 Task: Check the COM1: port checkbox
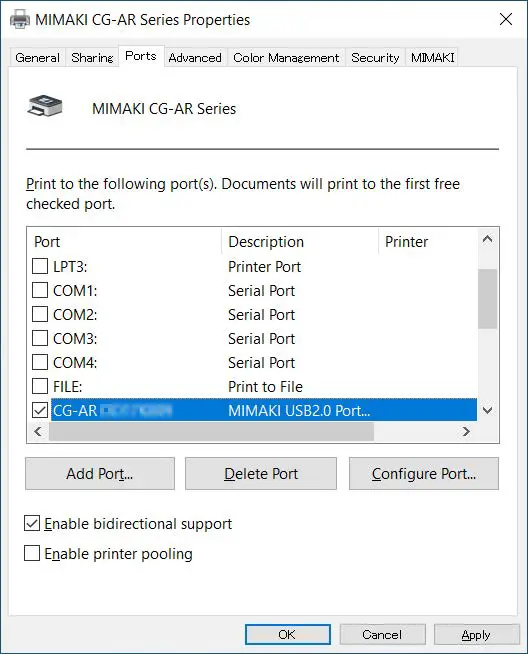coord(40,290)
